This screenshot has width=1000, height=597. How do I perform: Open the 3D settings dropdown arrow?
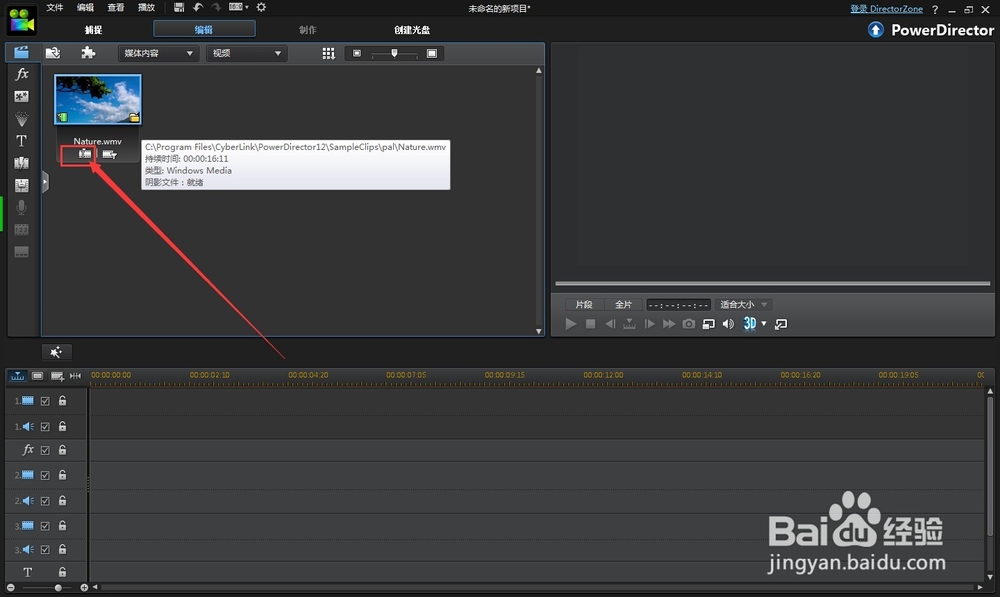click(x=764, y=324)
